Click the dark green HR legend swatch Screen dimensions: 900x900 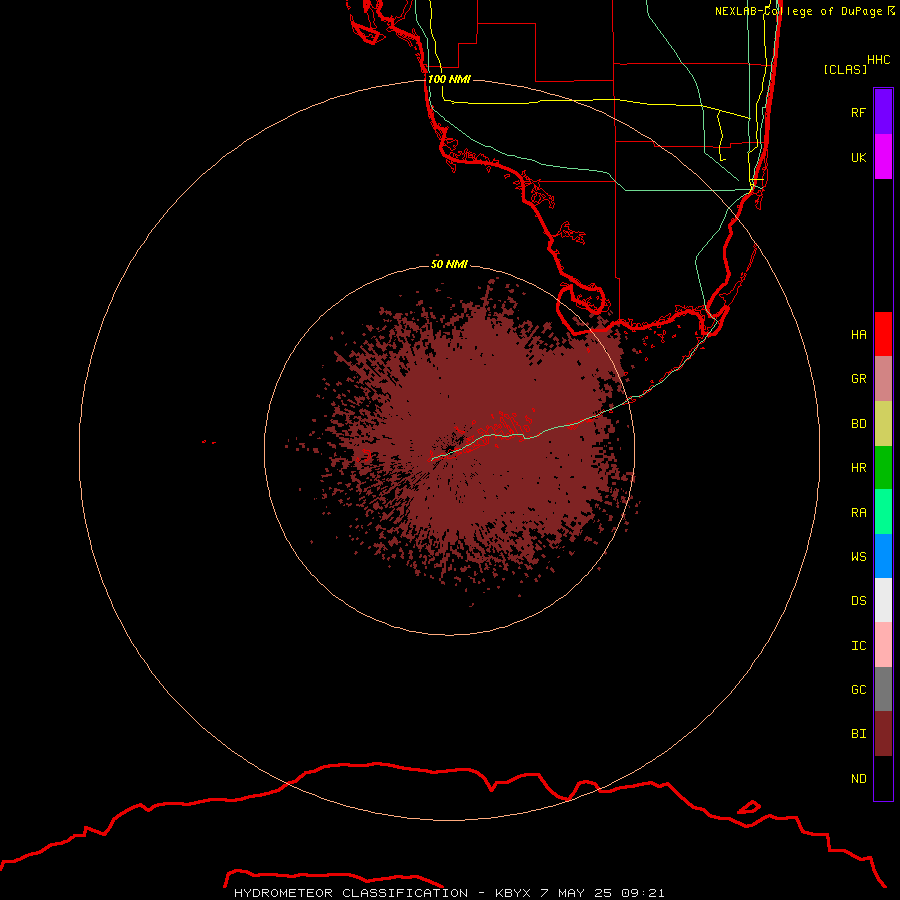click(883, 468)
